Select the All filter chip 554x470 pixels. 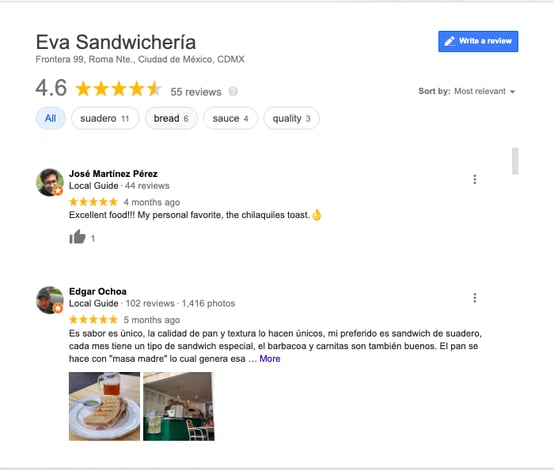tap(51, 118)
